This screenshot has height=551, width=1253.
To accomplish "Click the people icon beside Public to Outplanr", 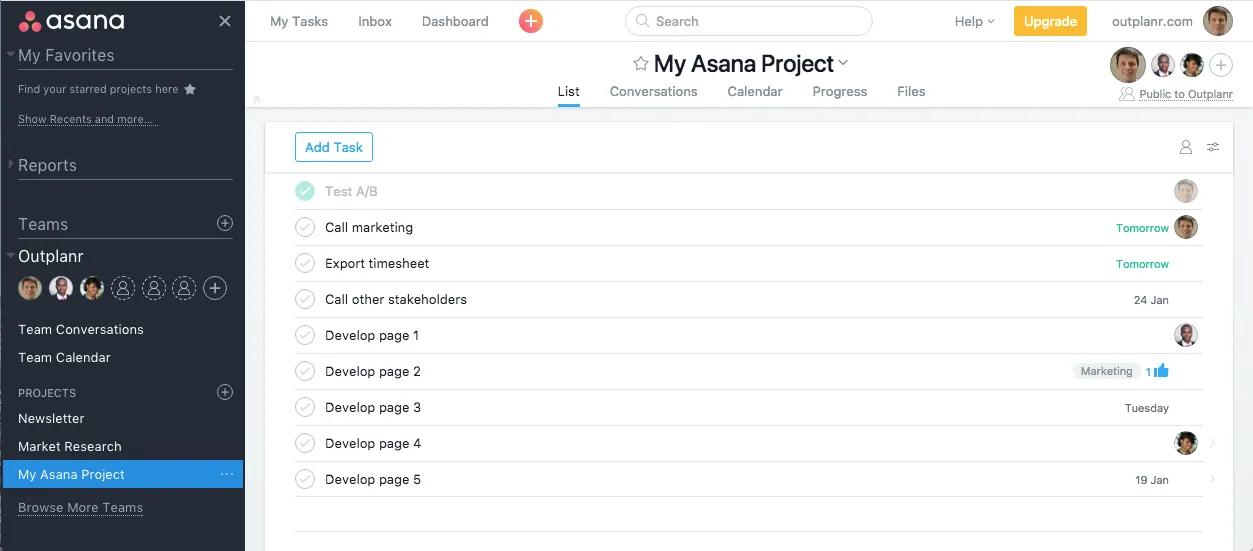I will (1127, 94).
